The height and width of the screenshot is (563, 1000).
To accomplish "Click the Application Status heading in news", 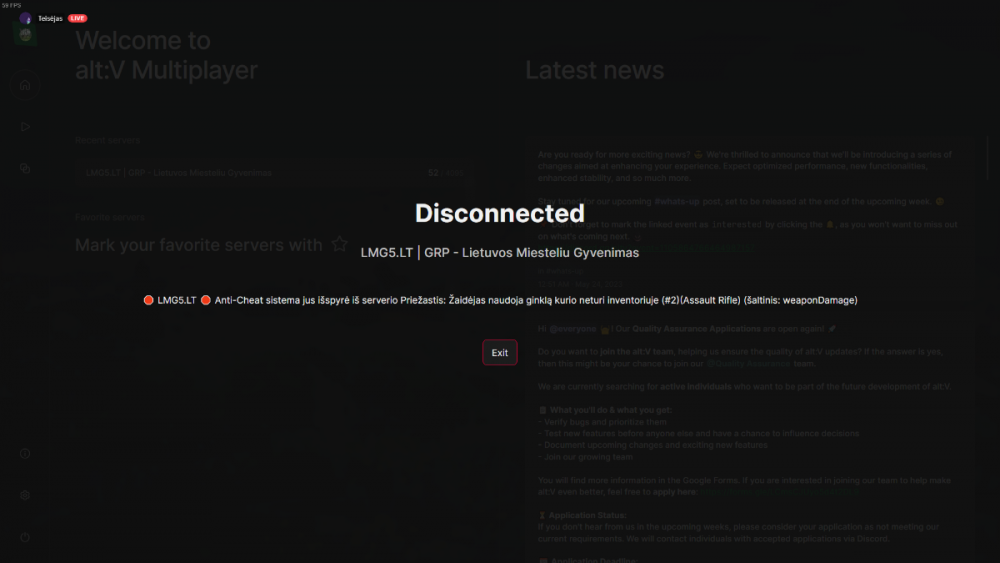I will pyautogui.click(x=587, y=515).
